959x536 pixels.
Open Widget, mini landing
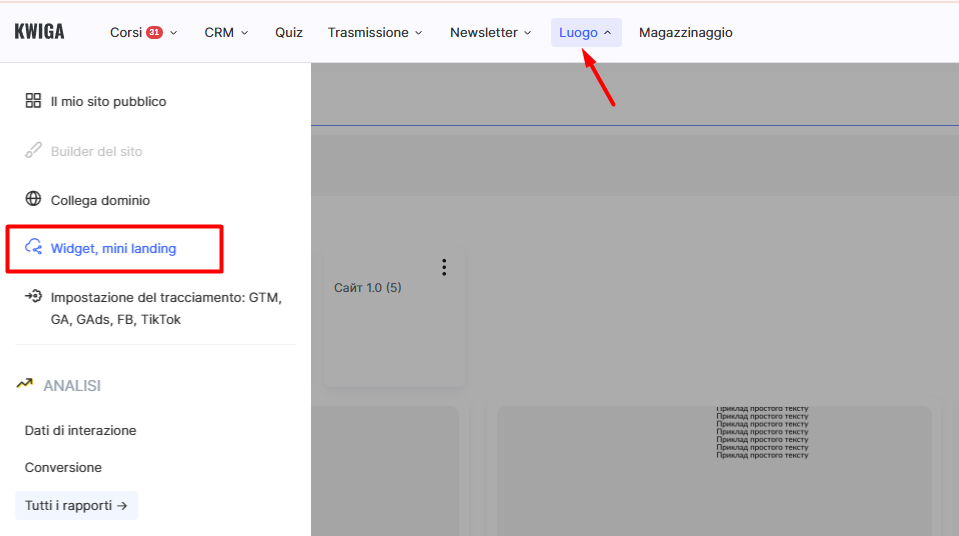click(113, 248)
